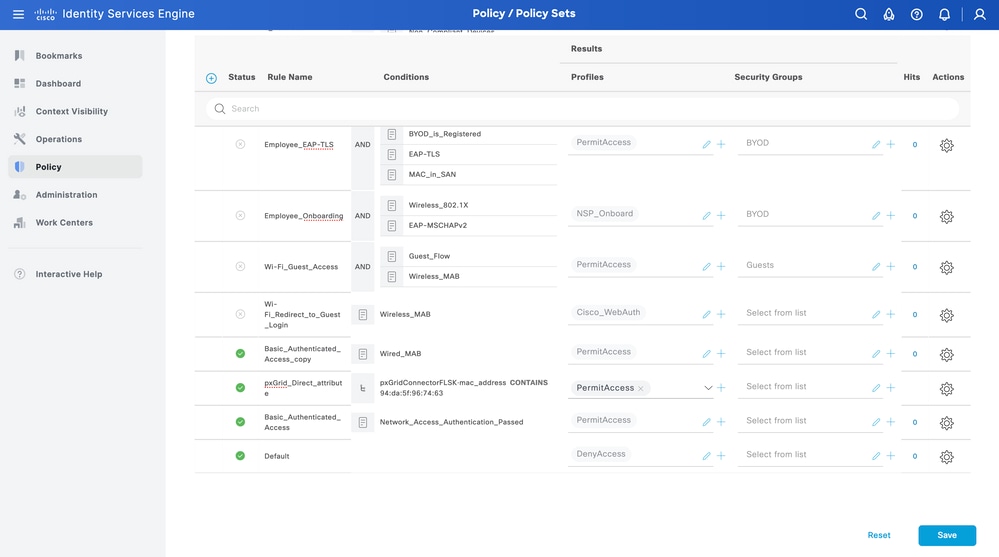Viewport: 999px width, 557px height.
Task: Toggle the enabled status of Basic_Authenticated_Access_copy
Action: pos(240,354)
